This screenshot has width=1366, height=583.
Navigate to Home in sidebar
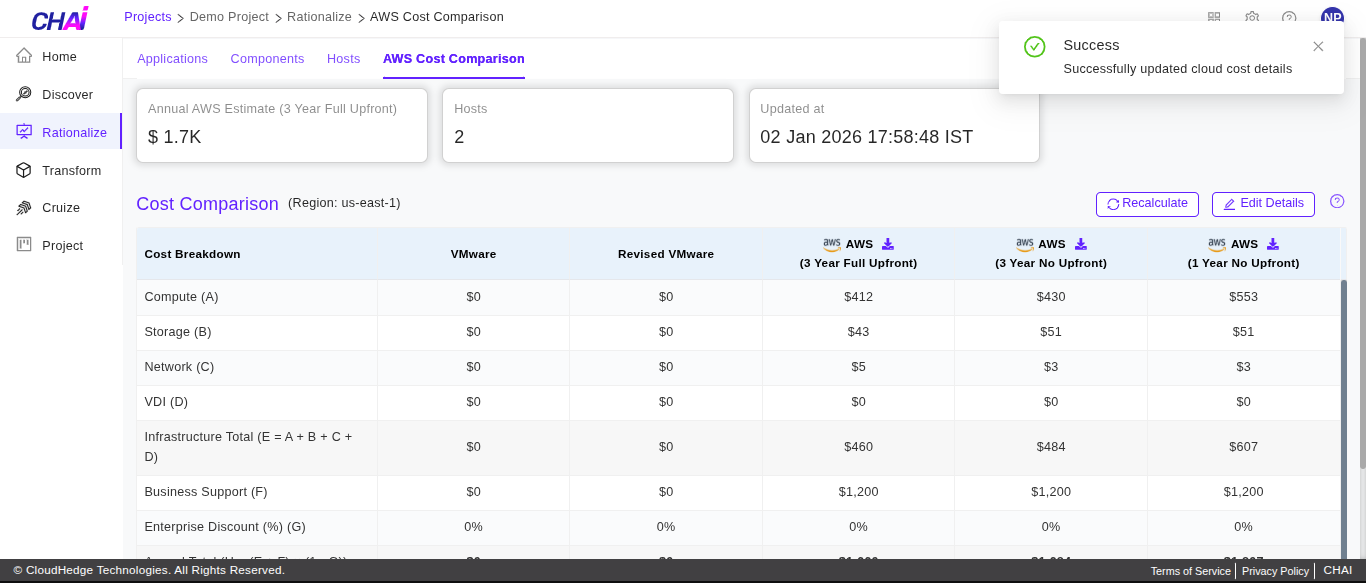(60, 57)
